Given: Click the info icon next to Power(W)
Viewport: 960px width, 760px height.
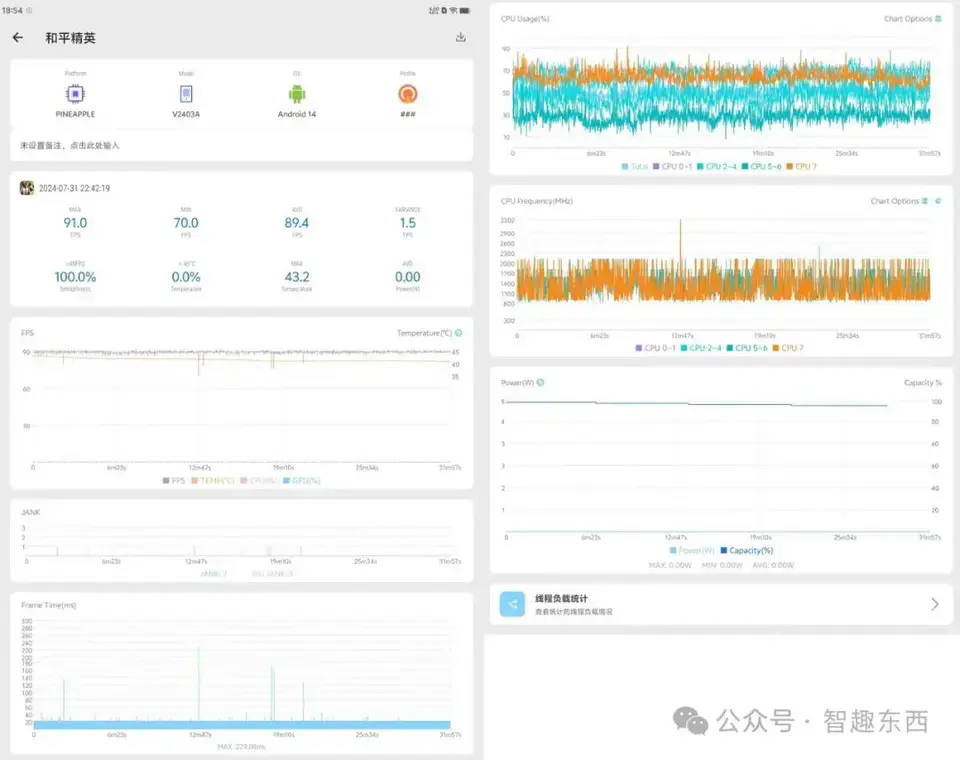Looking at the screenshot, I should [541, 383].
